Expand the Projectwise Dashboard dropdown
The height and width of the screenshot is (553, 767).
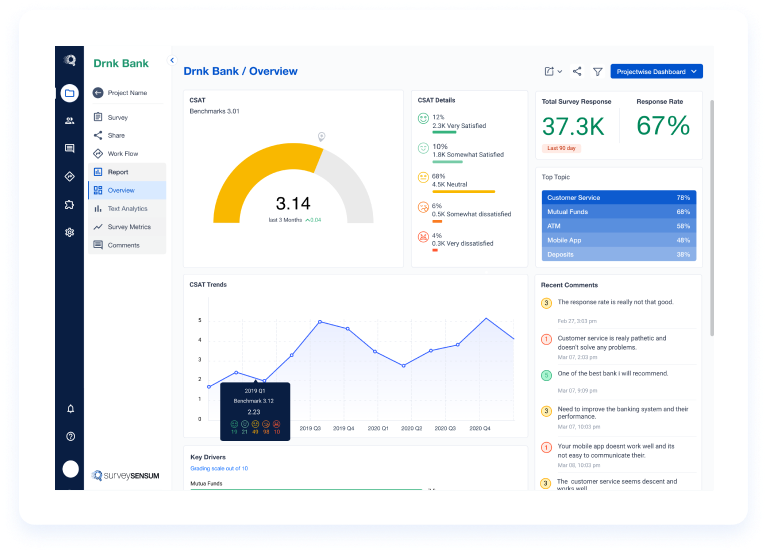656,71
